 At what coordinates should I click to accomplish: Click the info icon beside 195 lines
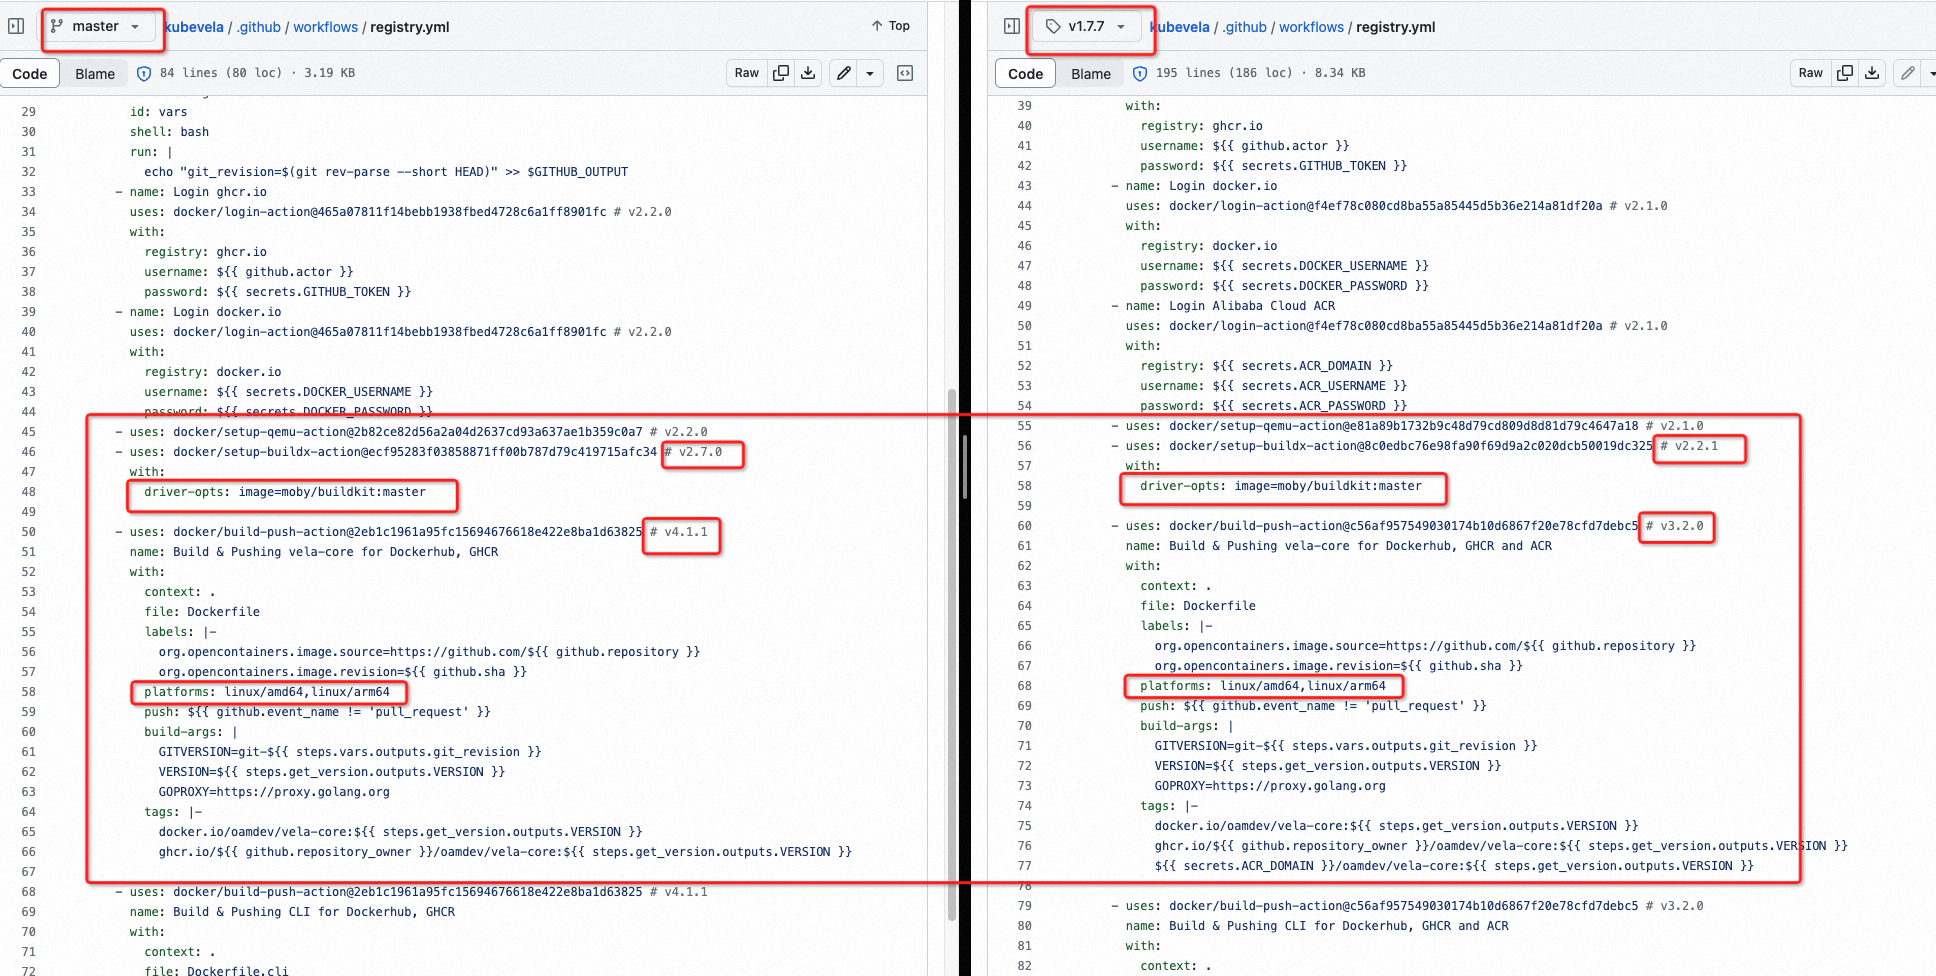pyautogui.click(x=1140, y=72)
